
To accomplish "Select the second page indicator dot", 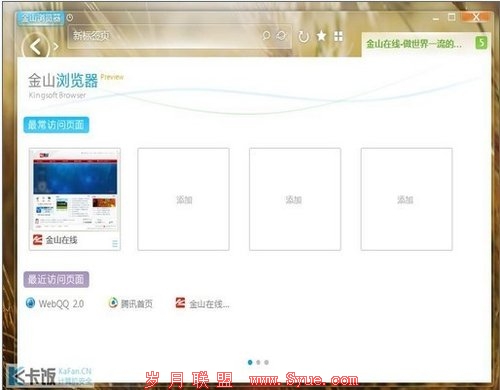I will [258, 362].
